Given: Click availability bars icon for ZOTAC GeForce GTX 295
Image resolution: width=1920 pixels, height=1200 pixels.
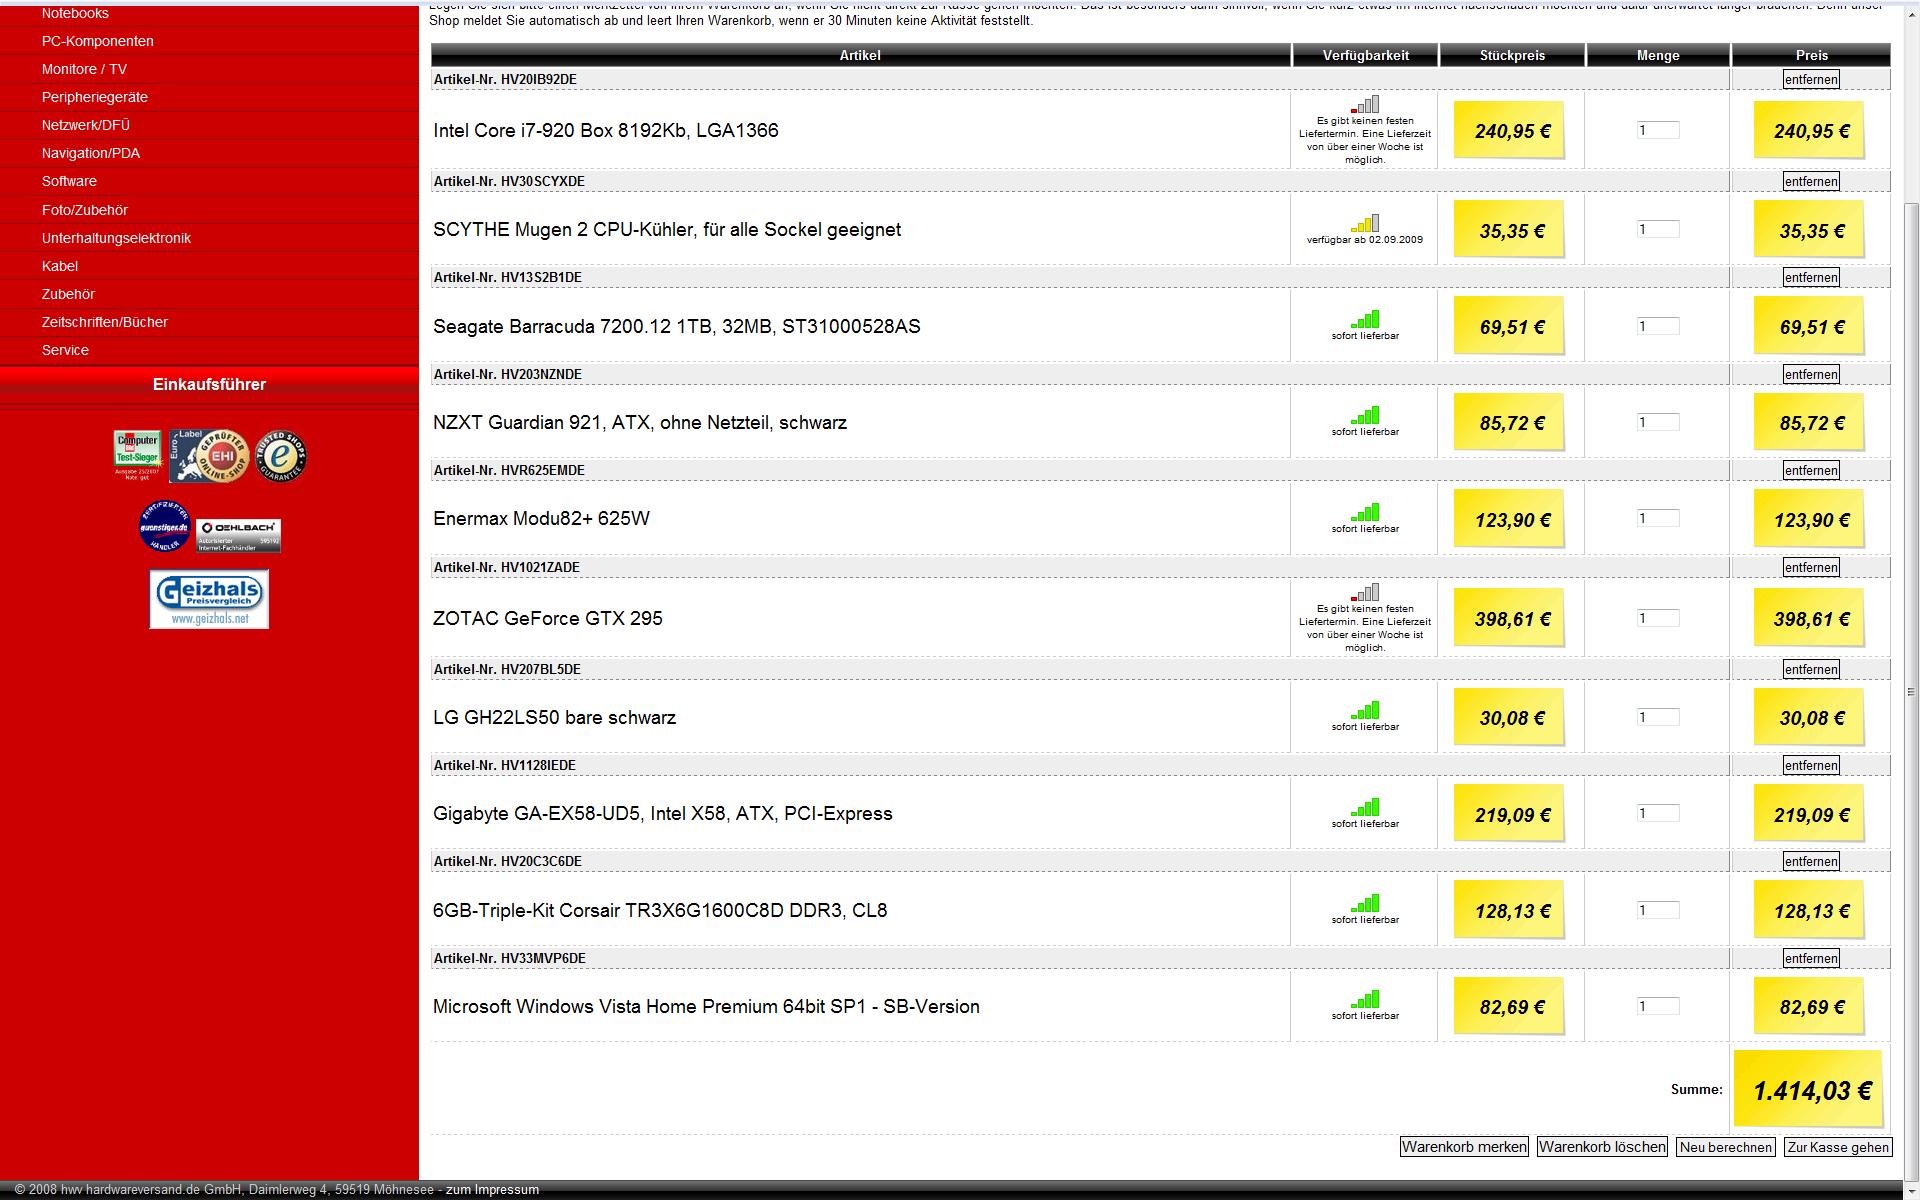Looking at the screenshot, I should tap(1365, 593).
